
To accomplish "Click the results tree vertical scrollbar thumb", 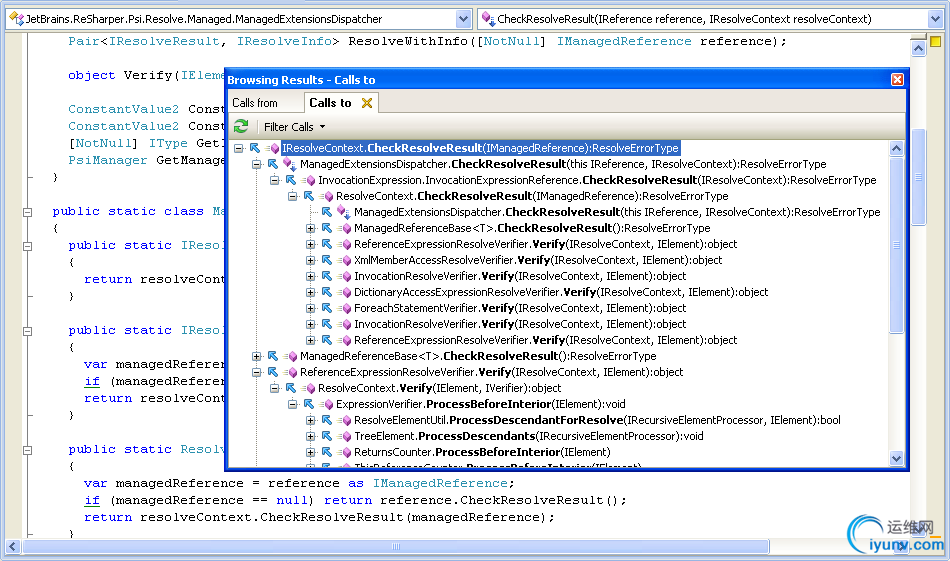I will [896, 245].
